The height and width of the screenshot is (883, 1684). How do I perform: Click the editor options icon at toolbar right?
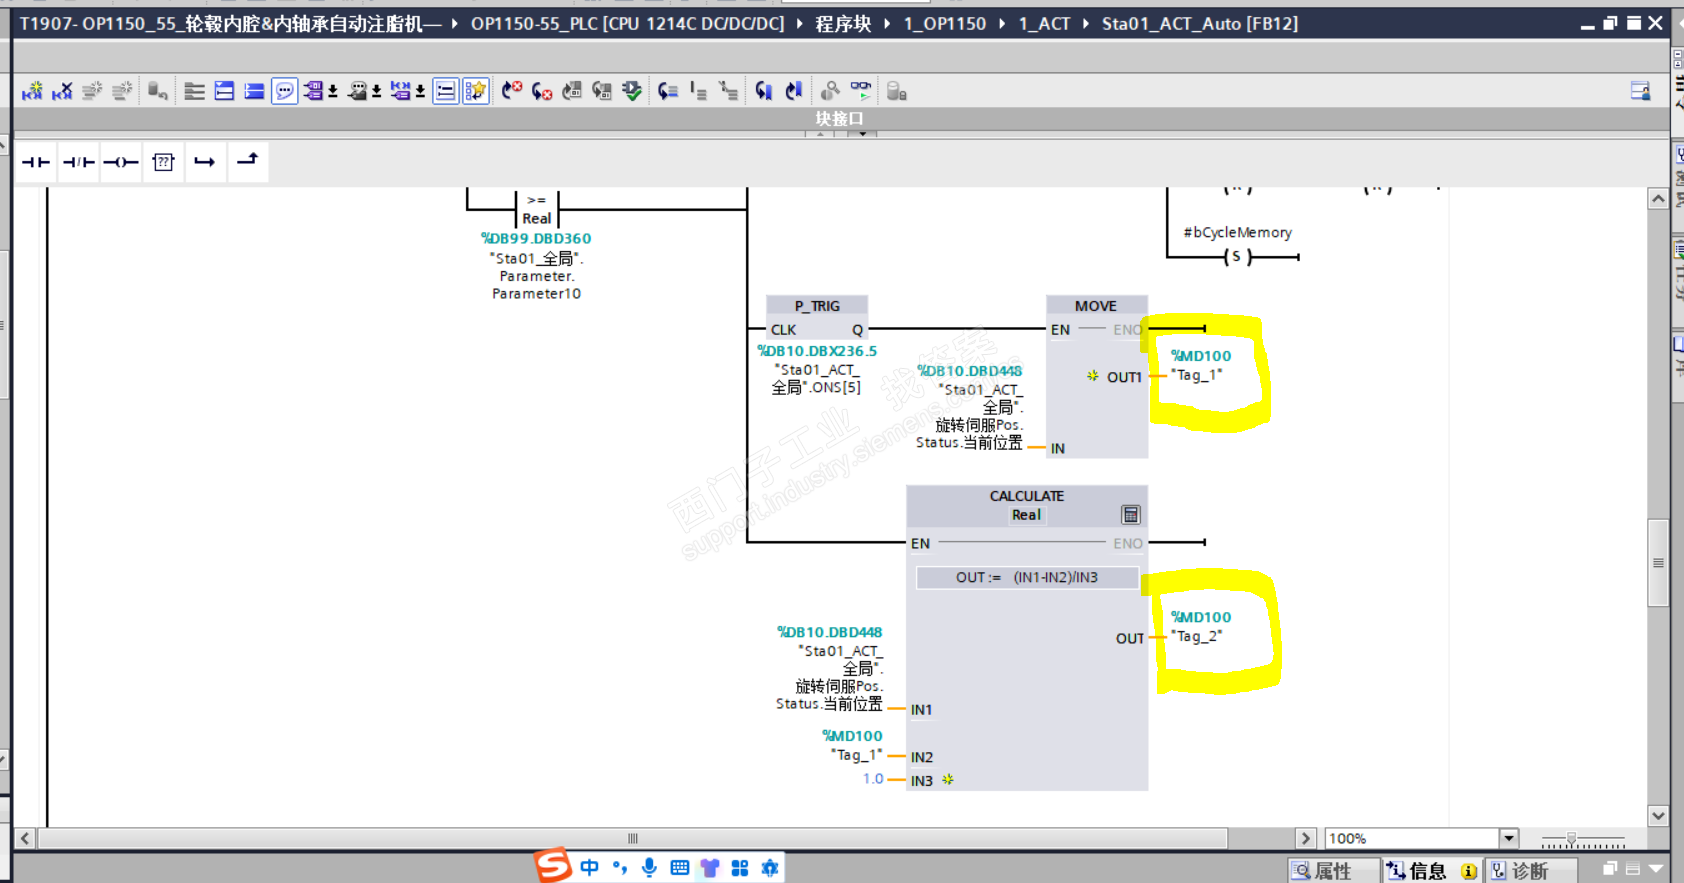(1640, 91)
